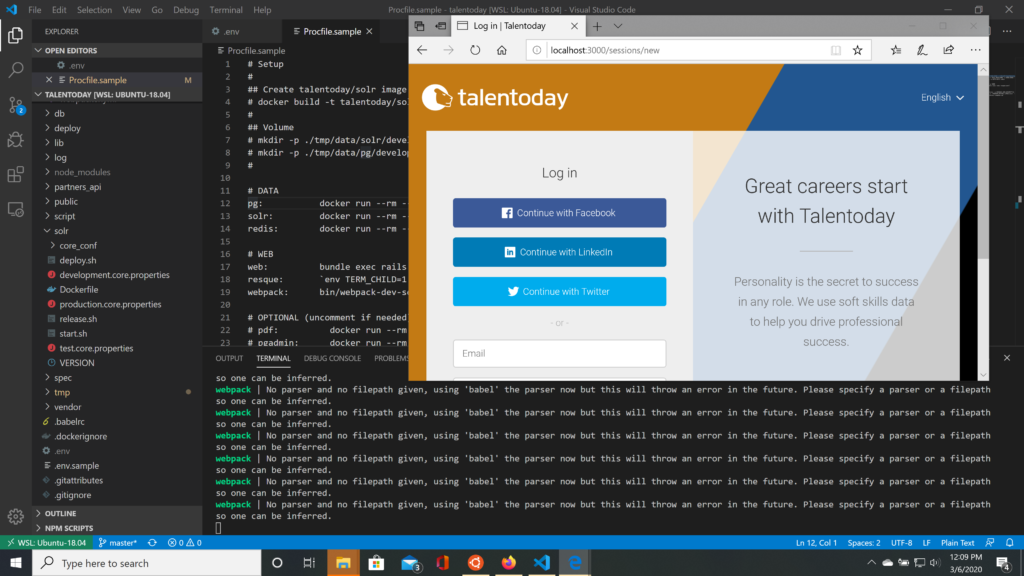Expand the deploy folder
The width and height of the screenshot is (1024, 576).
[x=67, y=128]
